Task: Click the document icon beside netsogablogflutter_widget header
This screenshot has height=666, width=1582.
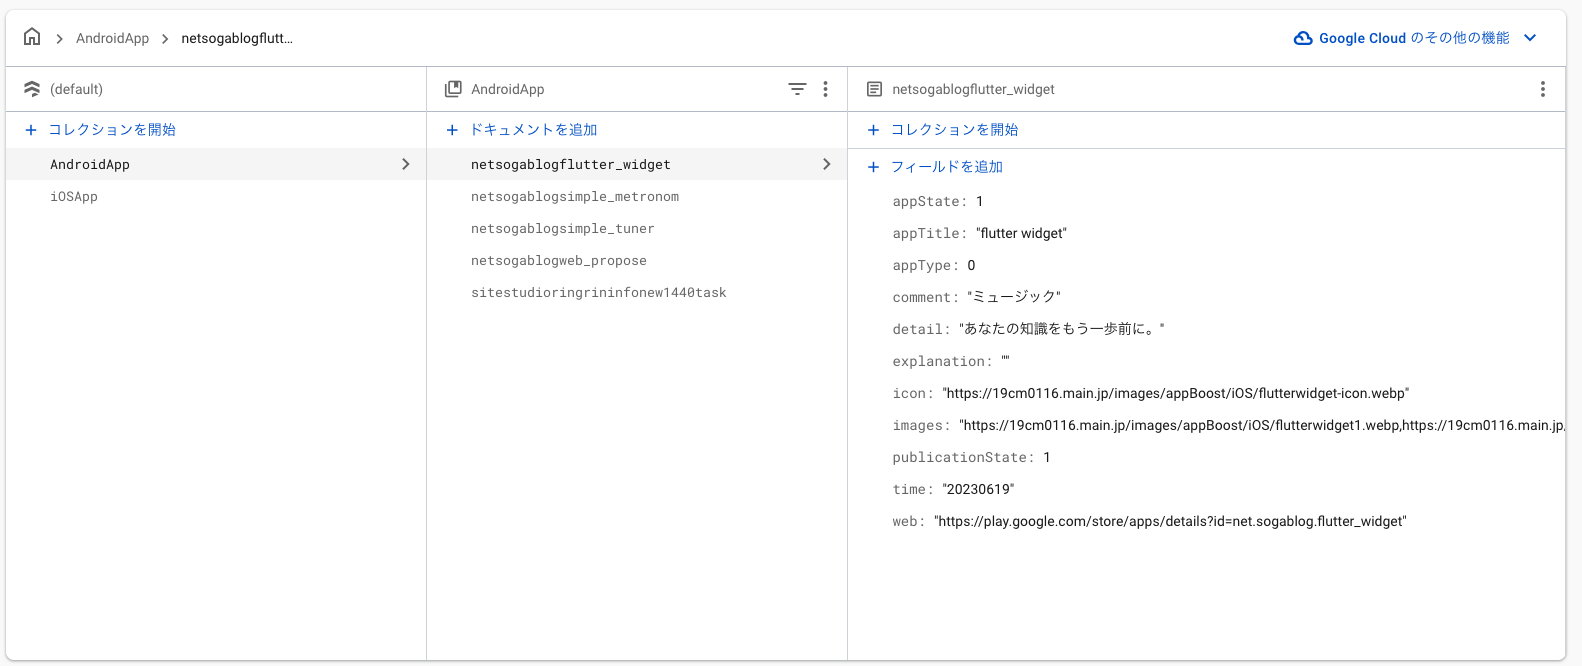Action: 874,89
